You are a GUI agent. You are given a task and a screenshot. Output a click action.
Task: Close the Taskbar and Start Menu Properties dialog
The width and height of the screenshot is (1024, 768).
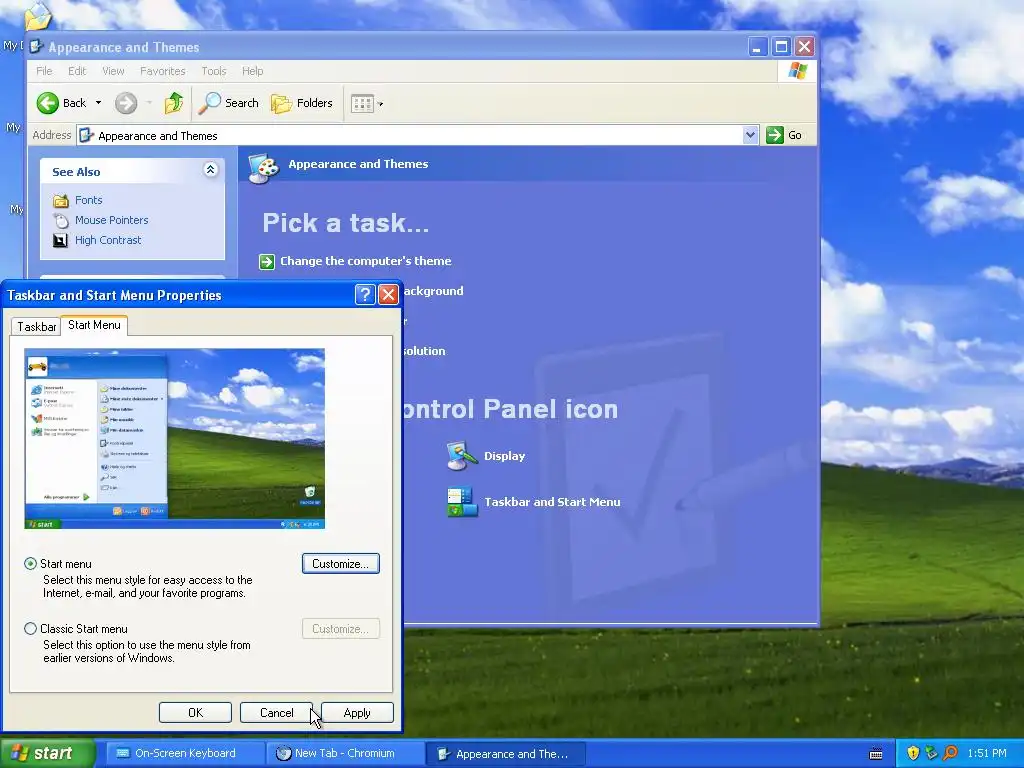(388, 295)
